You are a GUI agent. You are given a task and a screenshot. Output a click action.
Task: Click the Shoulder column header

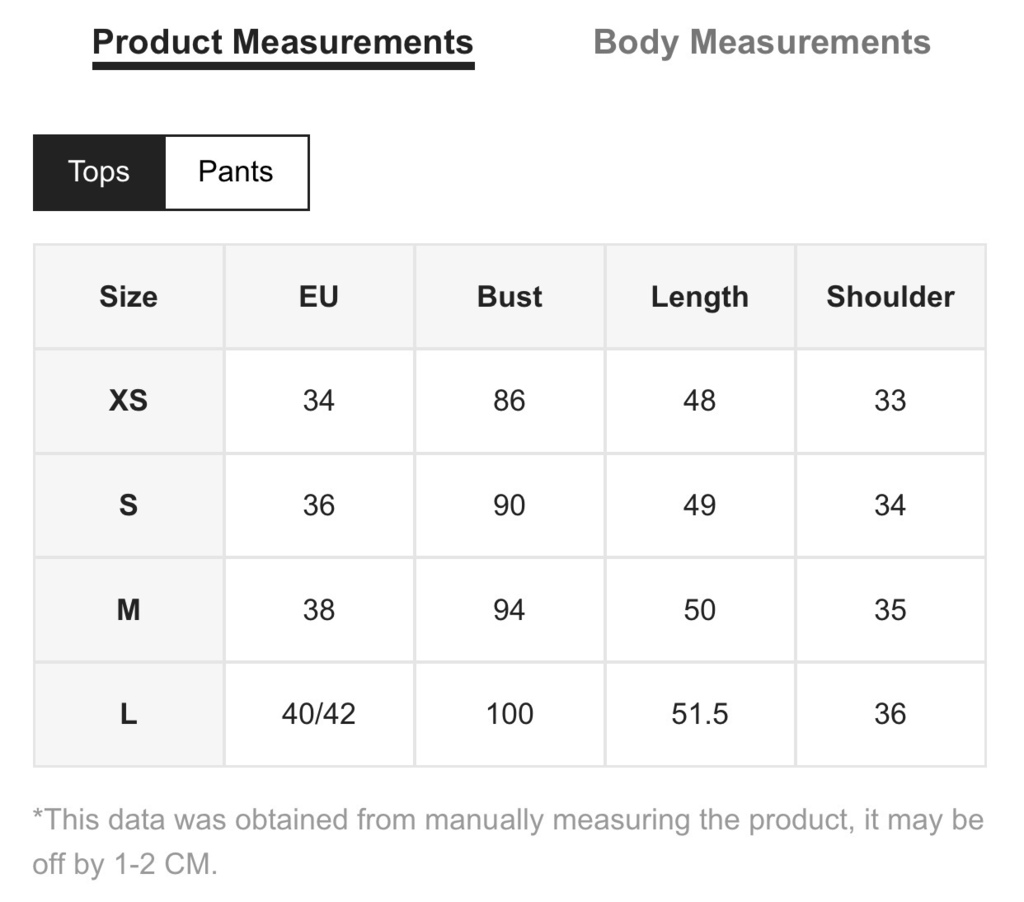pyautogui.click(x=890, y=297)
